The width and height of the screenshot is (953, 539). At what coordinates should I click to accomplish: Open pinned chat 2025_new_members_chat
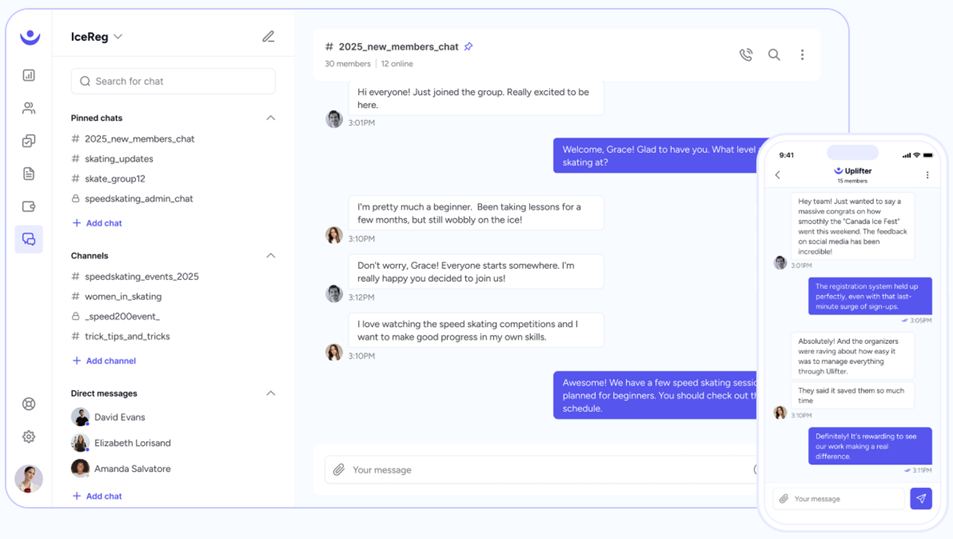(133, 139)
